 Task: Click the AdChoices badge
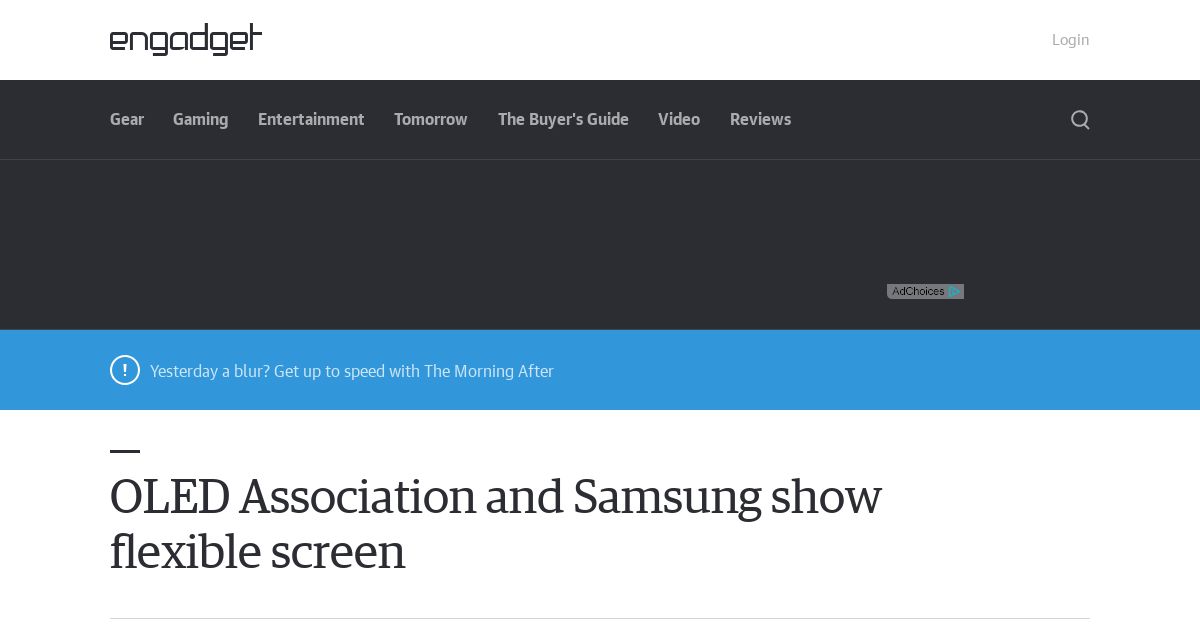(x=925, y=292)
